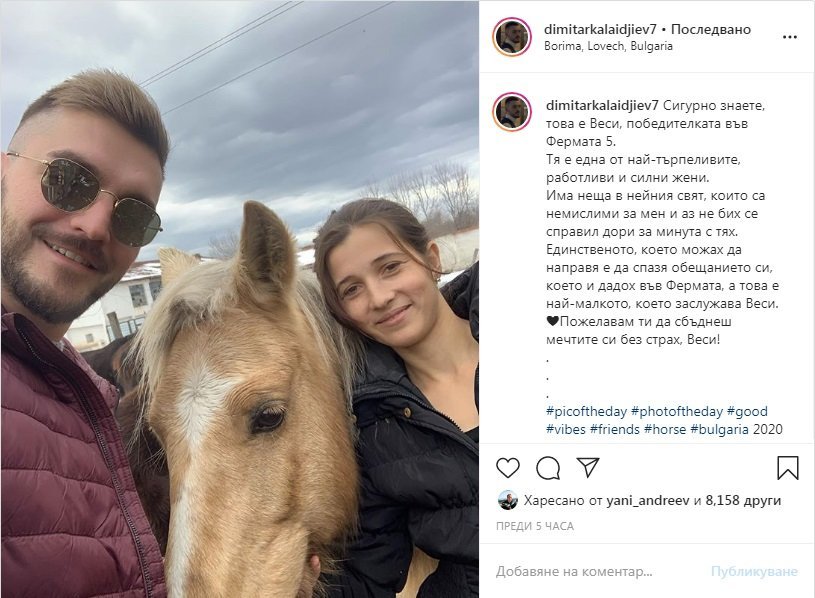Click the Публикуване post button

pos(754,572)
